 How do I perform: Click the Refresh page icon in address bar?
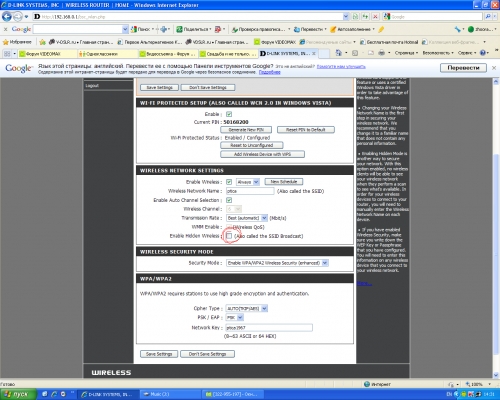[x=365, y=16]
